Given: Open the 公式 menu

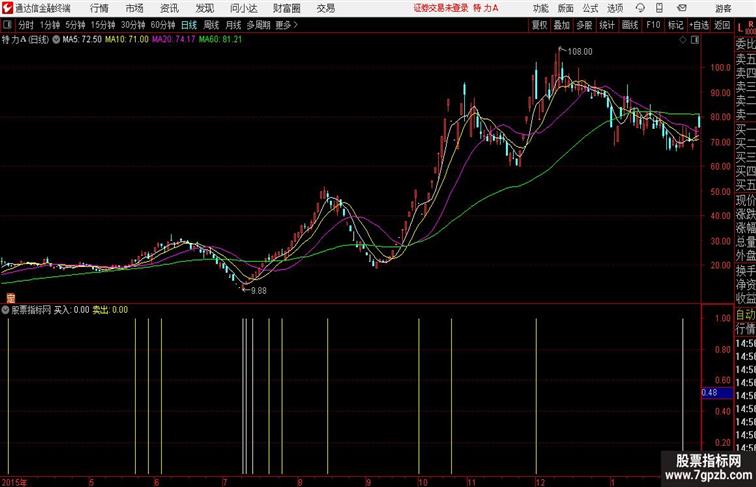Looking at the screenshot, I should (590, 8).
